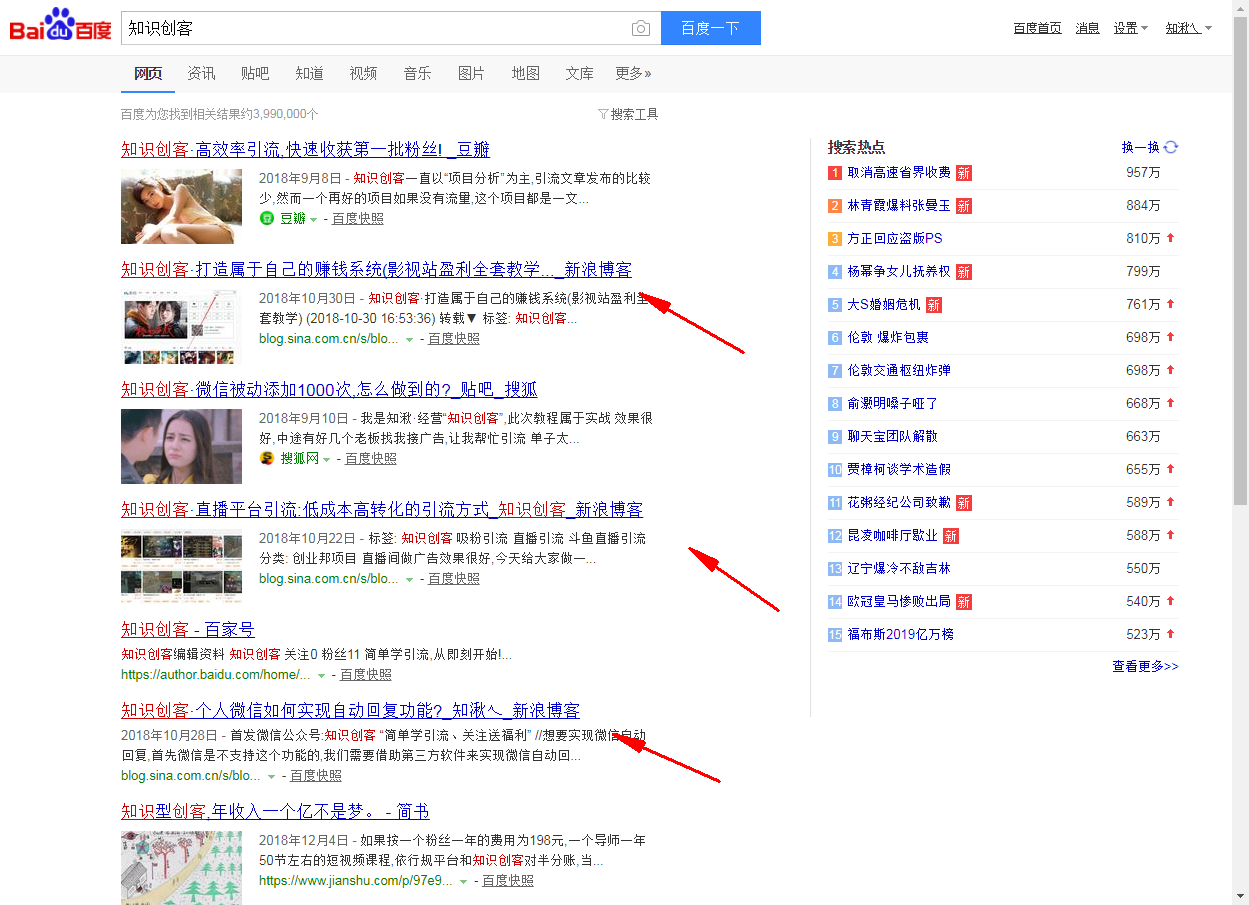This screenshot has height=905, width=1249.
Task: Click thumbnail of the 豆瓣 result
Action: tap(181, 206)
